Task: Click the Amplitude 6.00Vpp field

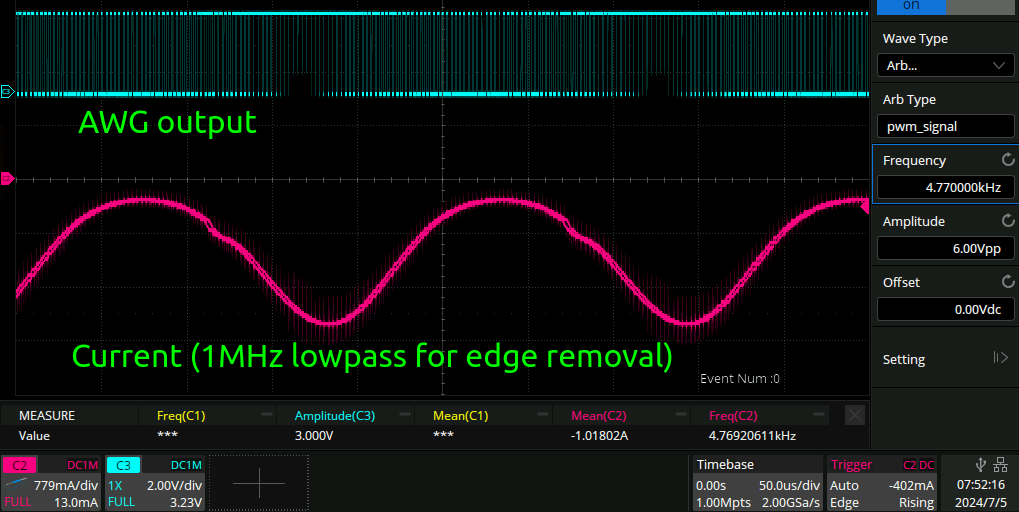Action: (945, 248)
